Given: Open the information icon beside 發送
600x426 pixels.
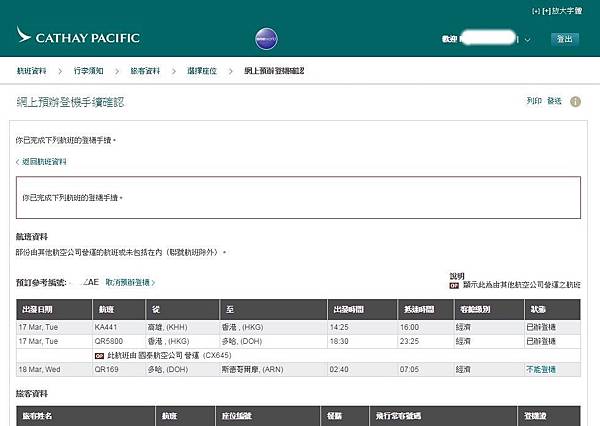Looking at the screenshot, I should tap(575, 101).
